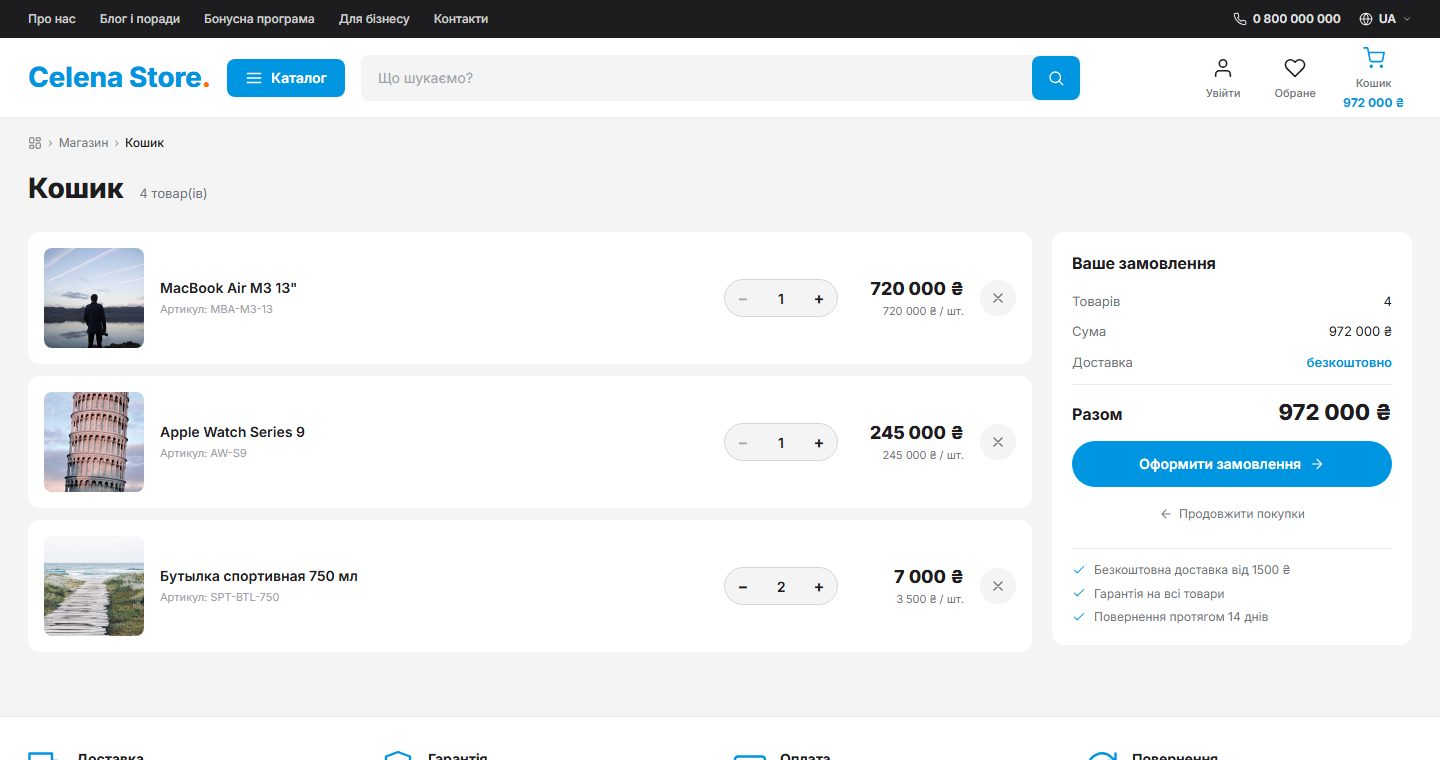
Task: Open the UA language dropdown
Action: (x=1385, y=19)
